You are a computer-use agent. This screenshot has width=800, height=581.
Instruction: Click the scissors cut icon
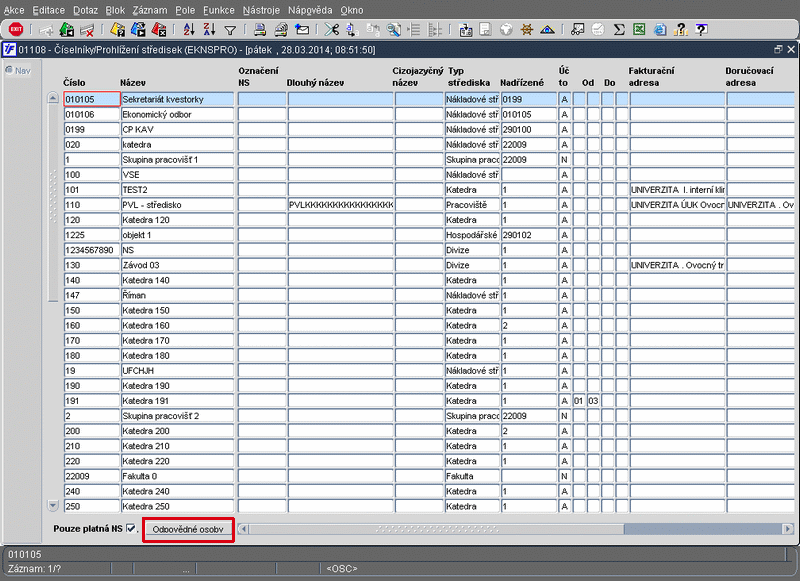[x=332, y=30]
